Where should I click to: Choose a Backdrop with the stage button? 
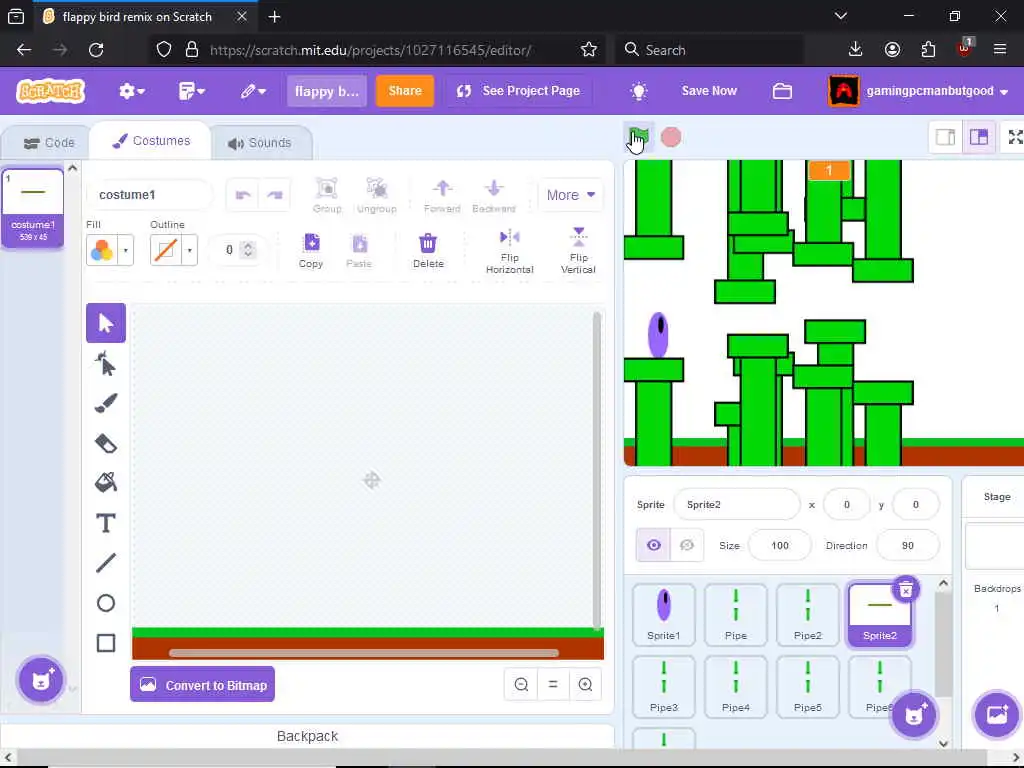997,714
